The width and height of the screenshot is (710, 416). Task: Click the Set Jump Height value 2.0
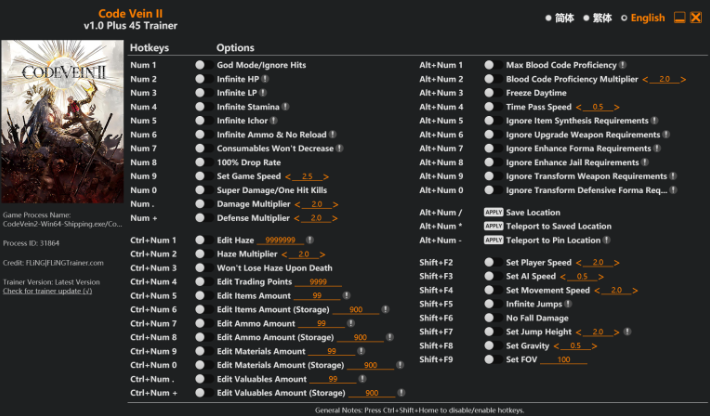[598, 332]
